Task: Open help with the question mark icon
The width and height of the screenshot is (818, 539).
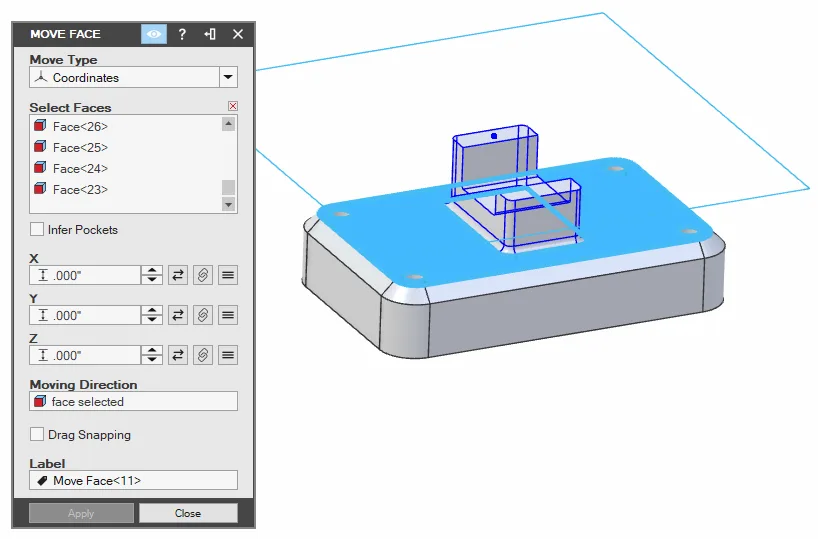Action: 182,34
